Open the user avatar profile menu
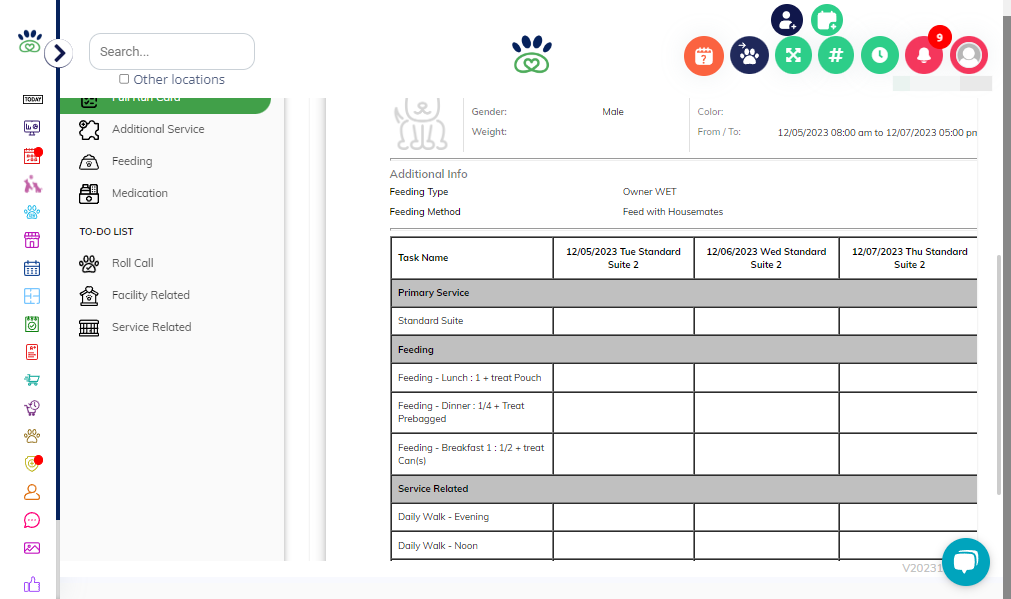The height and width of the screenshot is (599, 1011). pyautogui.click(x=968, y=55)
